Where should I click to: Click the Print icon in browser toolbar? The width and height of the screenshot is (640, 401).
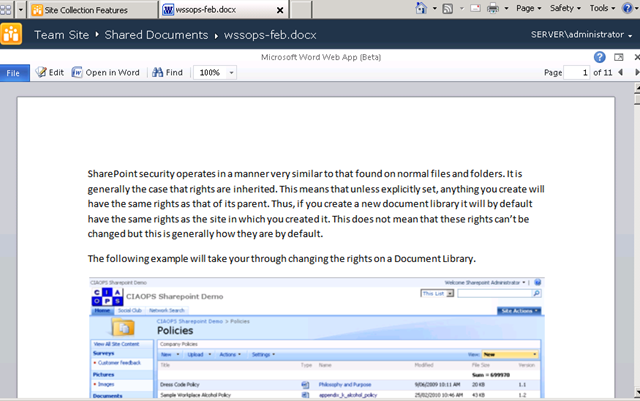[493, 8]
